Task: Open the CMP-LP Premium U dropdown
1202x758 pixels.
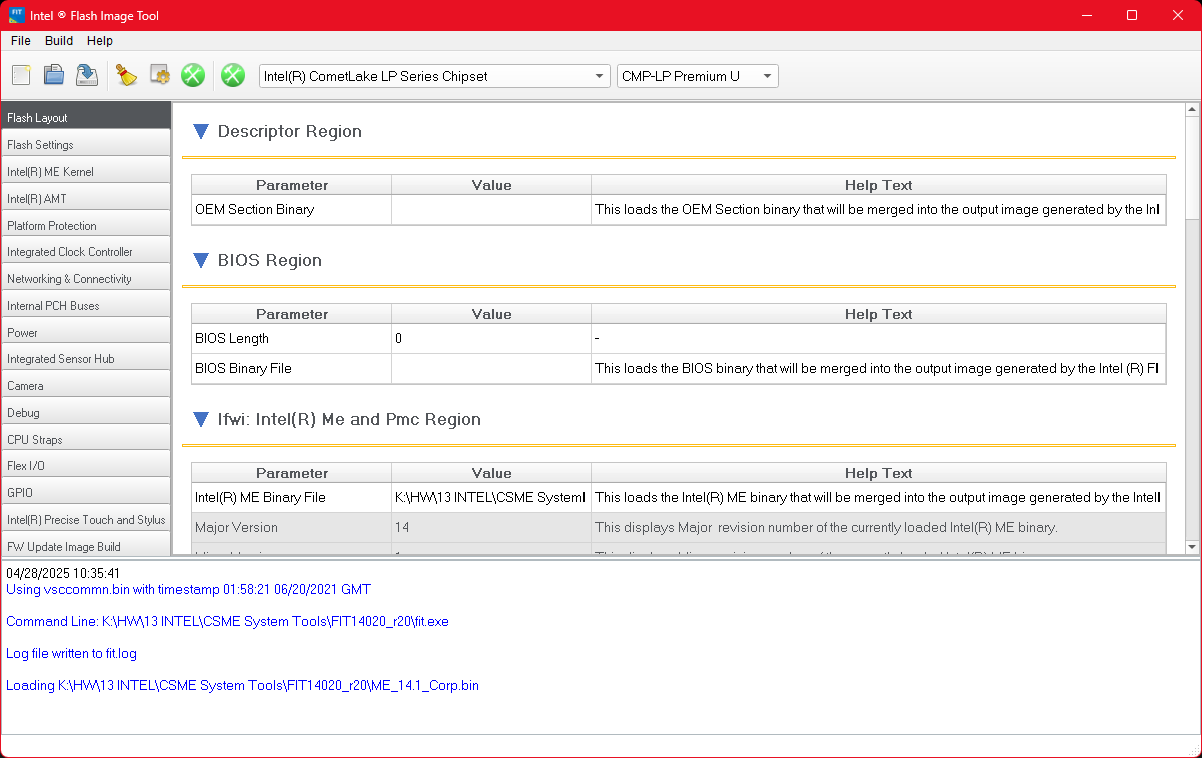Action: [698, 76]
